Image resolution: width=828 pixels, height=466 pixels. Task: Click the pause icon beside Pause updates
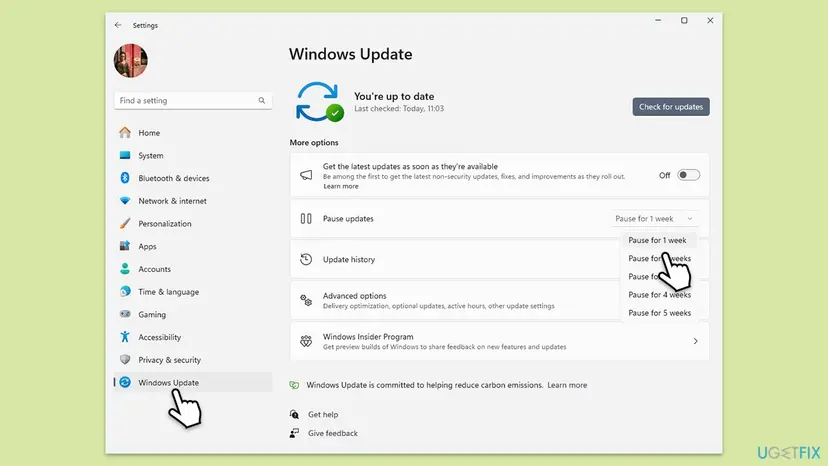pyautogui.click(x=306, y=218)
